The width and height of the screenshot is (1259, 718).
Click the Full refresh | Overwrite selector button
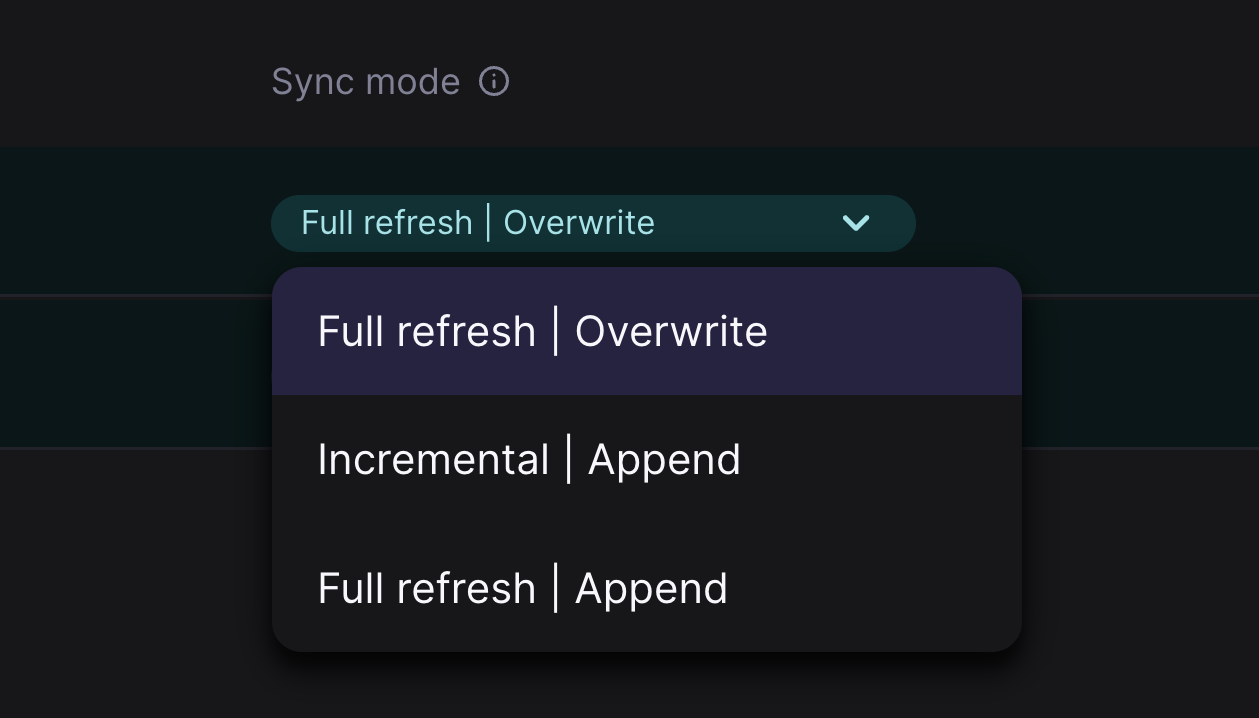(x=593, y=223)
